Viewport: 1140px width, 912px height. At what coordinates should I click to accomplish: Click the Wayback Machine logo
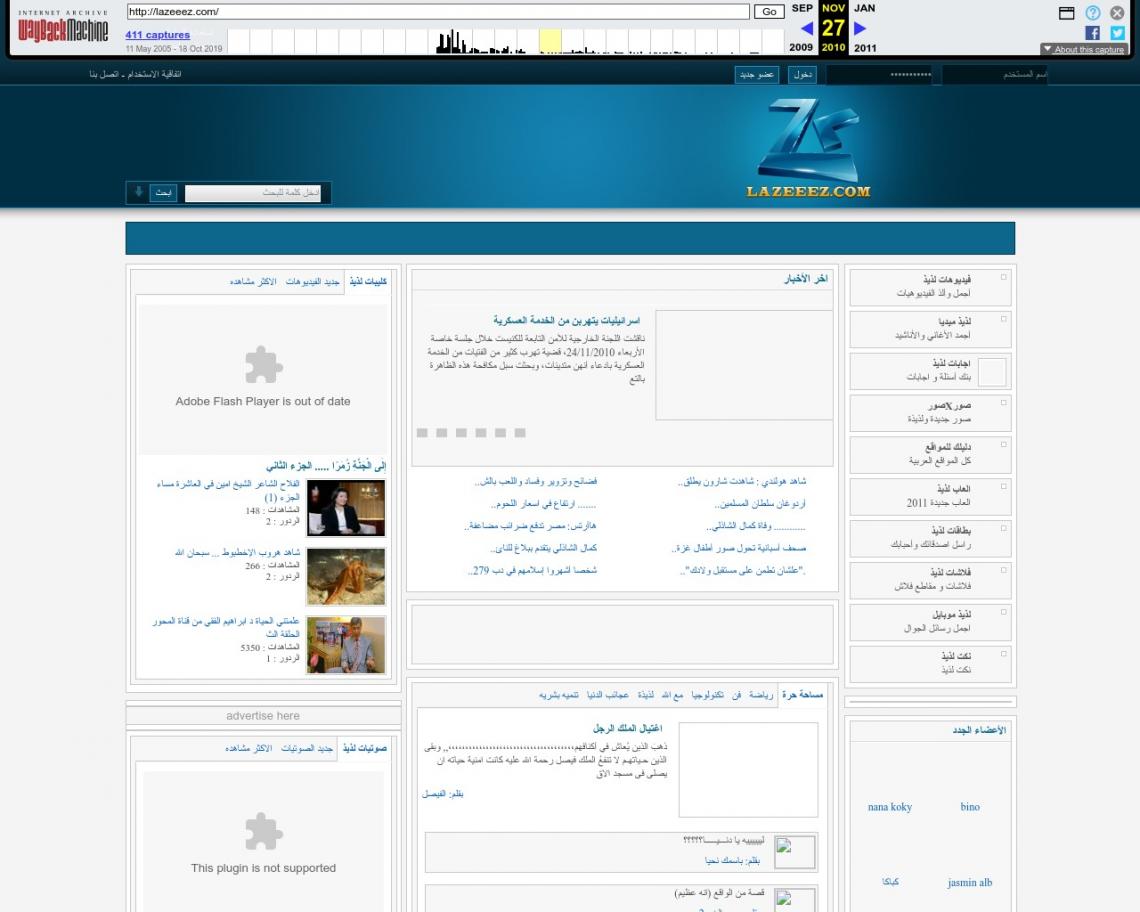(63, 28)
